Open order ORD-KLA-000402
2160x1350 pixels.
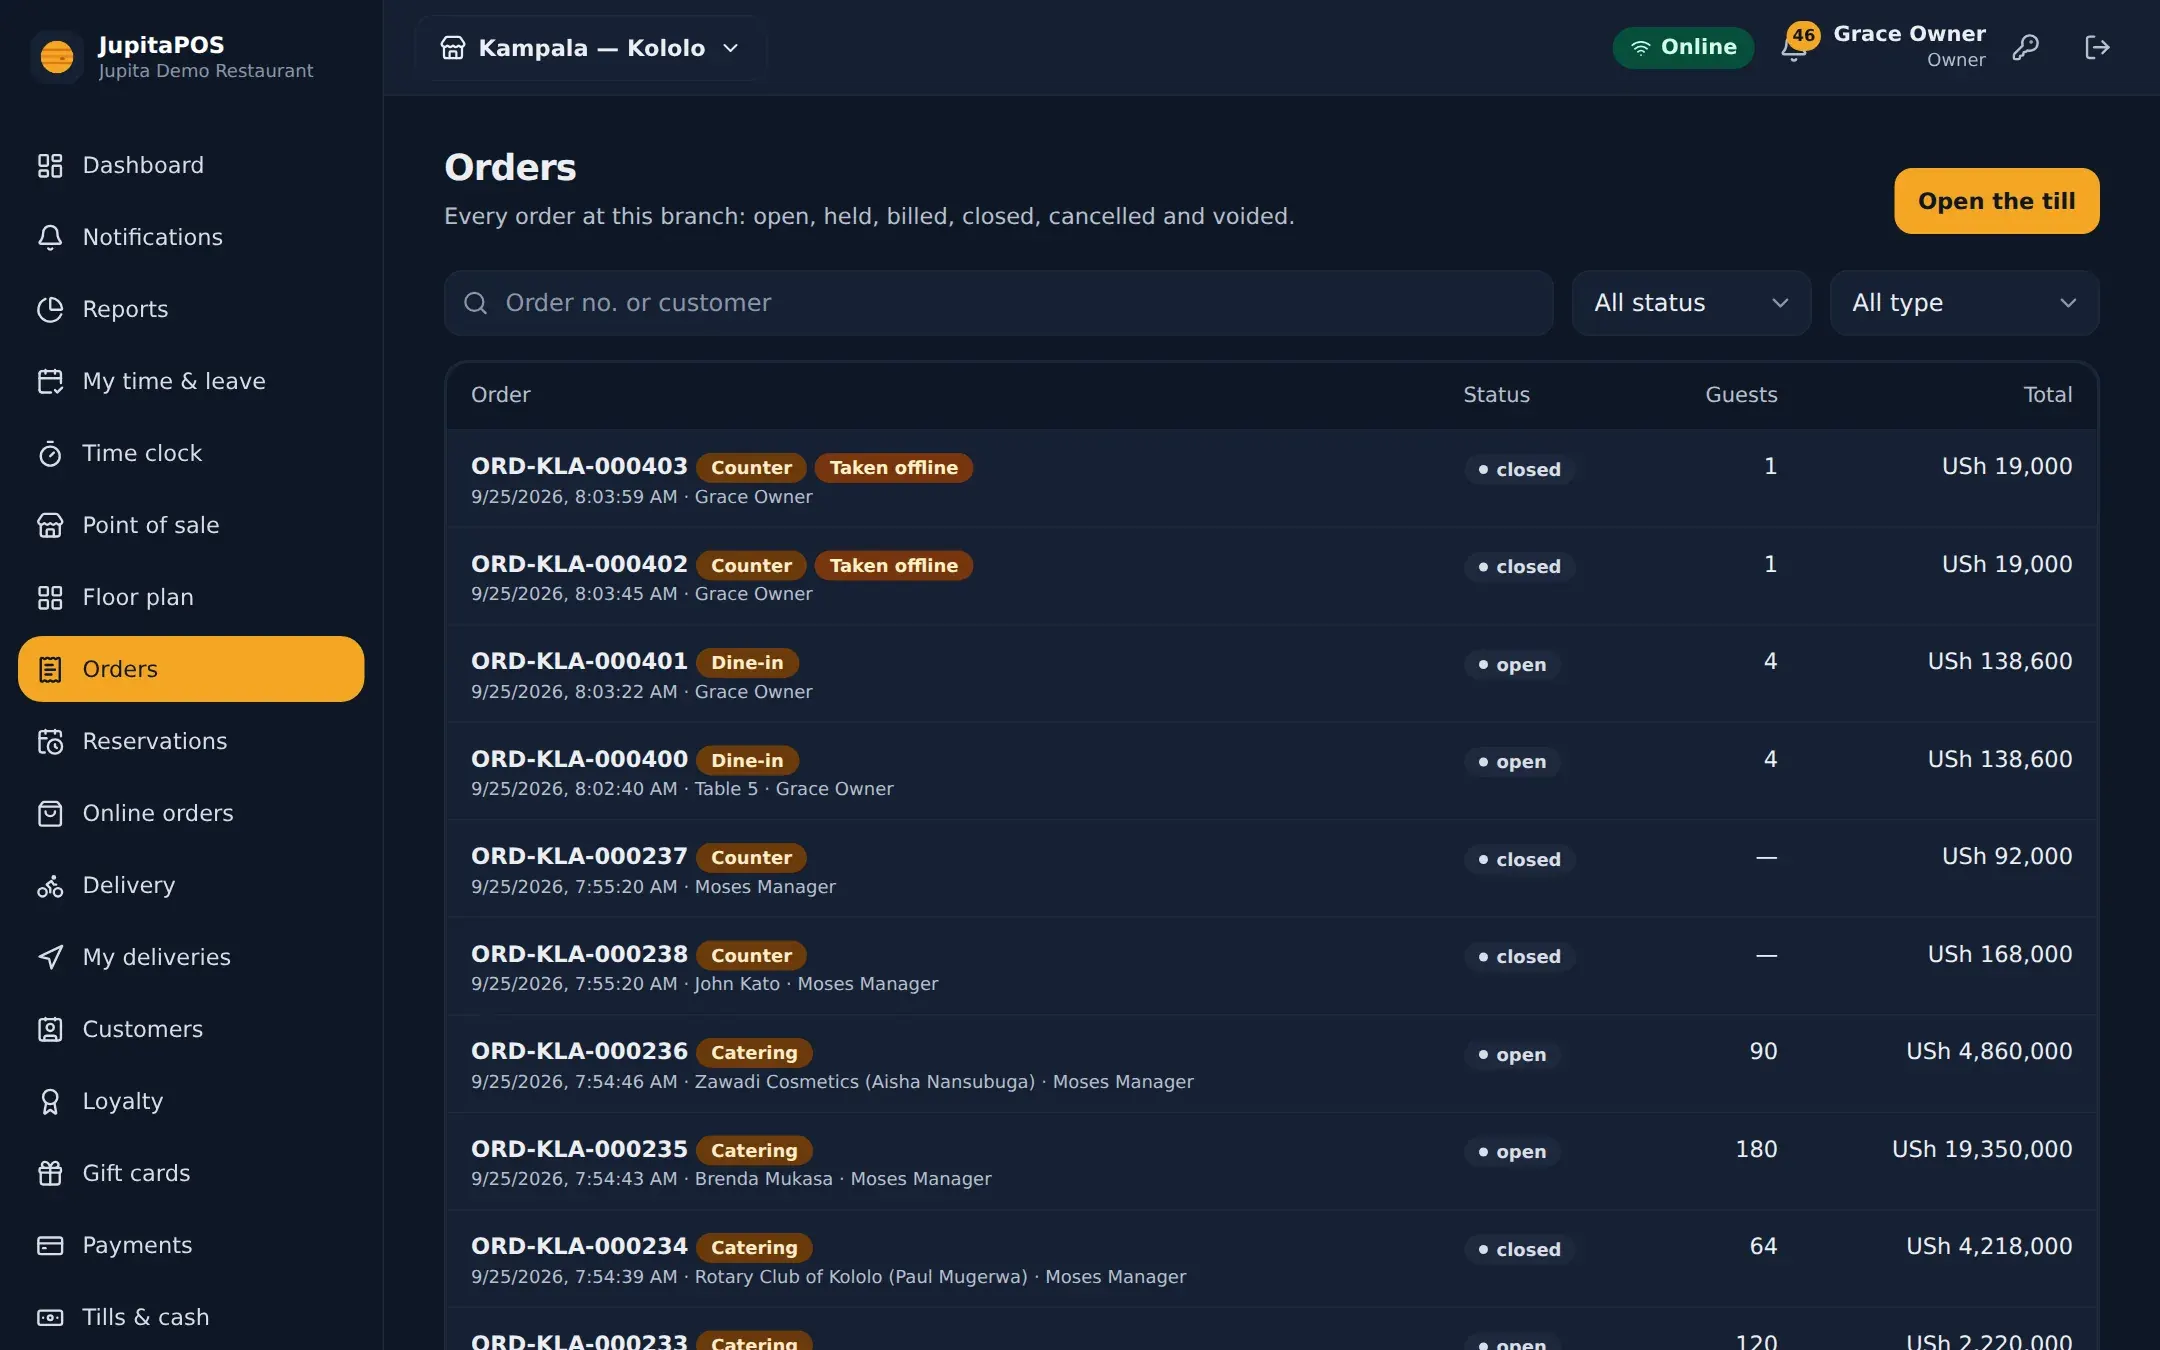(x=1271, y=577)
